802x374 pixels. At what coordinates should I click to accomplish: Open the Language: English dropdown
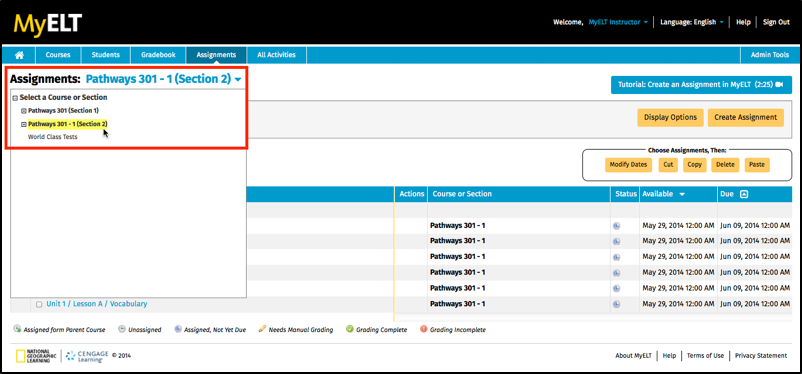coord(692,23)
